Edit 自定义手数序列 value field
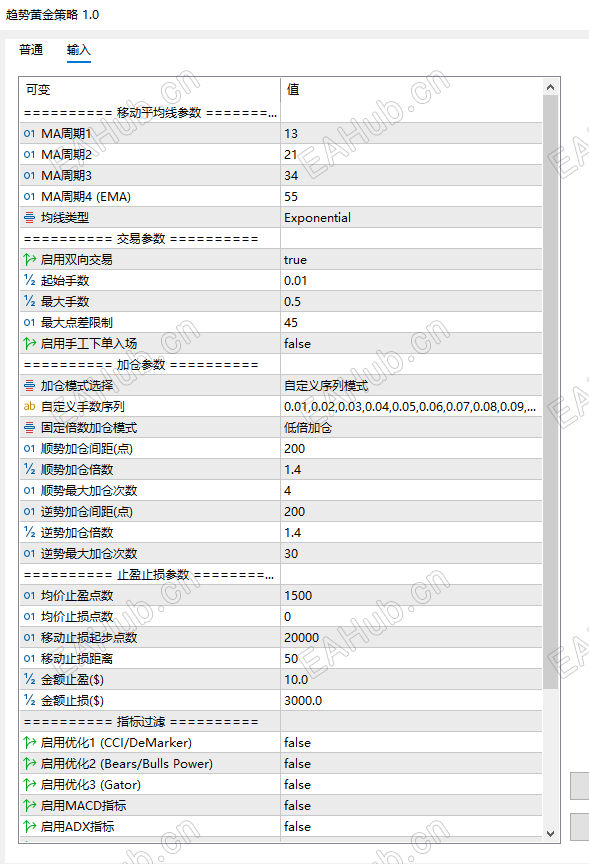 (x=411, y=407)
